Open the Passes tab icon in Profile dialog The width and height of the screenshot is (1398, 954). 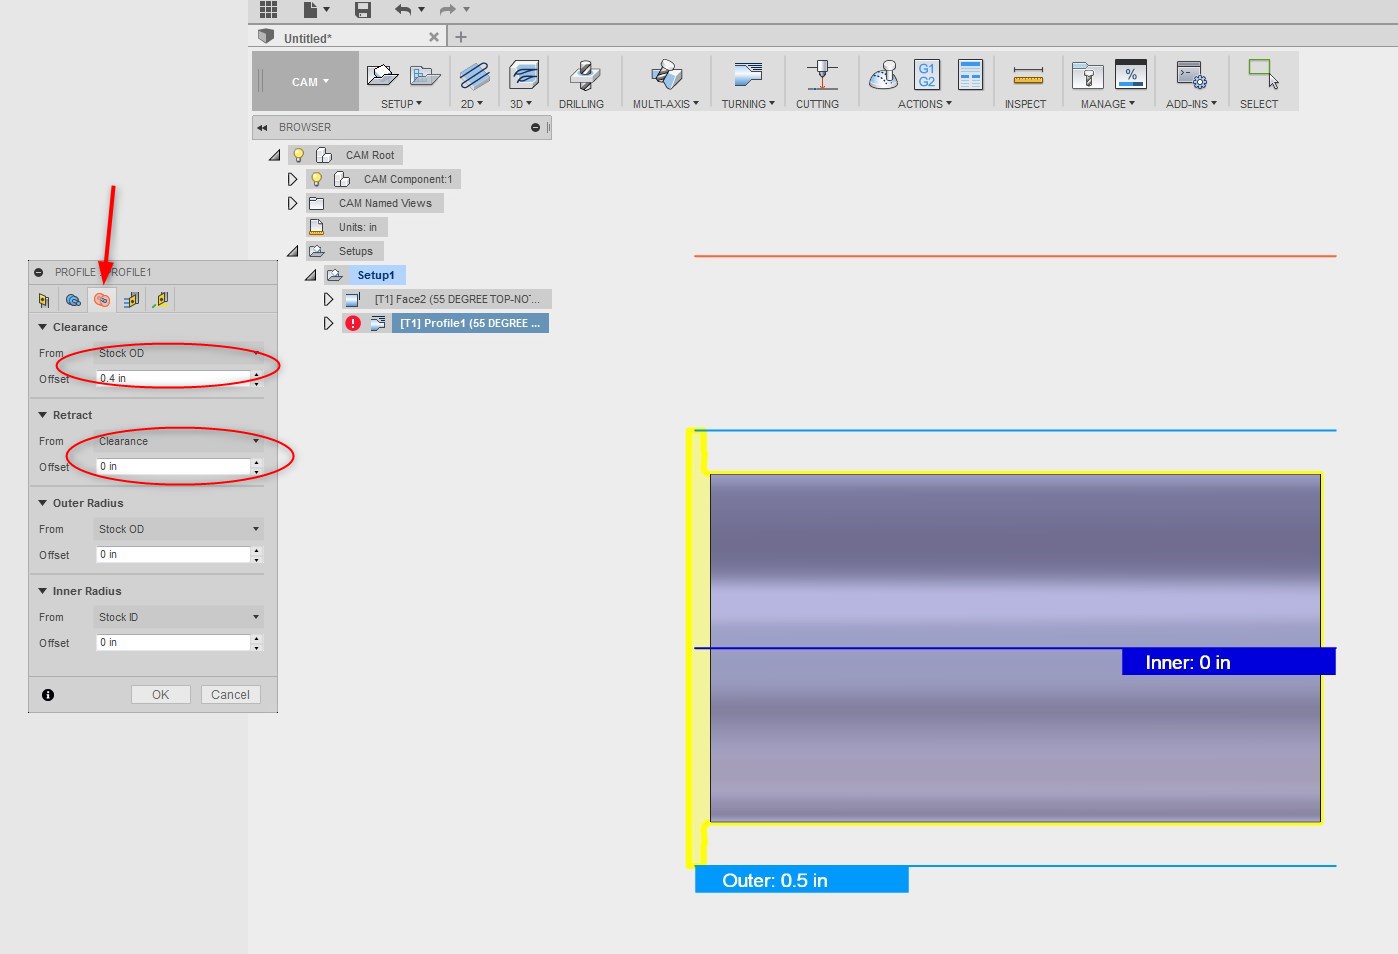131,300
